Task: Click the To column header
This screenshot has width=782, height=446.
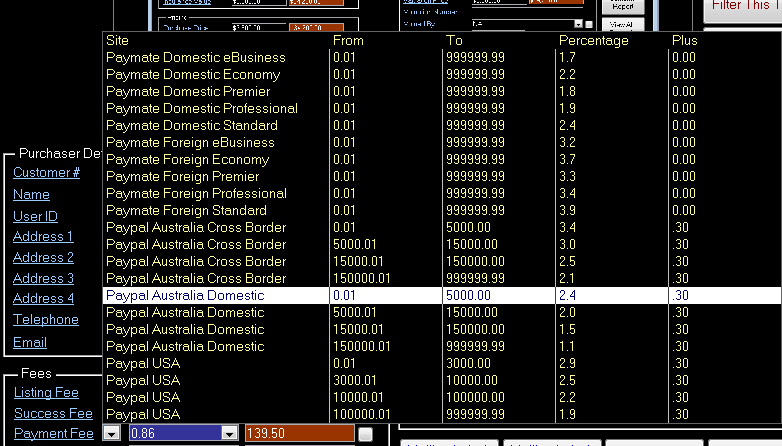Action: coord(454,40)
